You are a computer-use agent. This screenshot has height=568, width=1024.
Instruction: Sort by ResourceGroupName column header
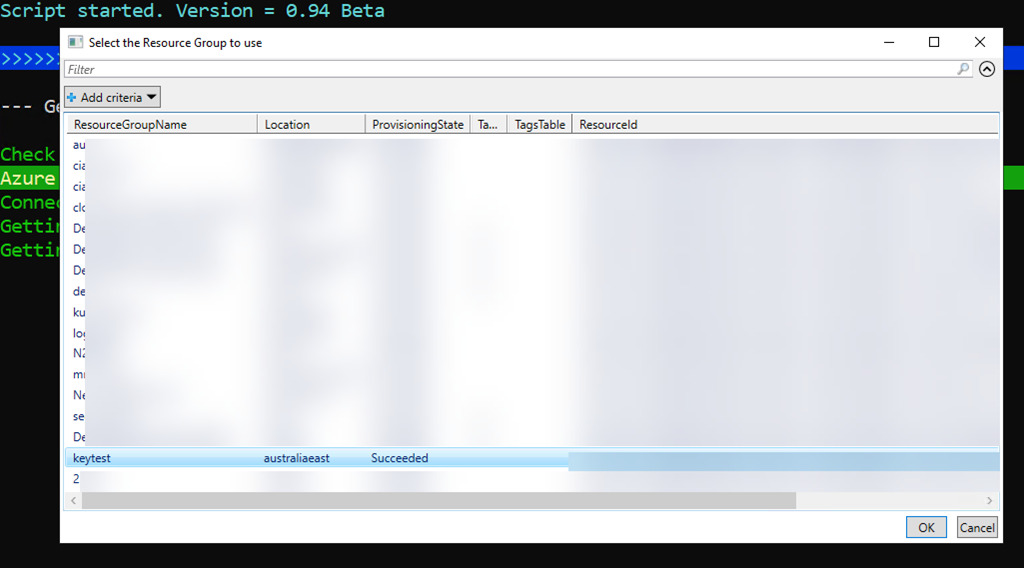[130, 125]
